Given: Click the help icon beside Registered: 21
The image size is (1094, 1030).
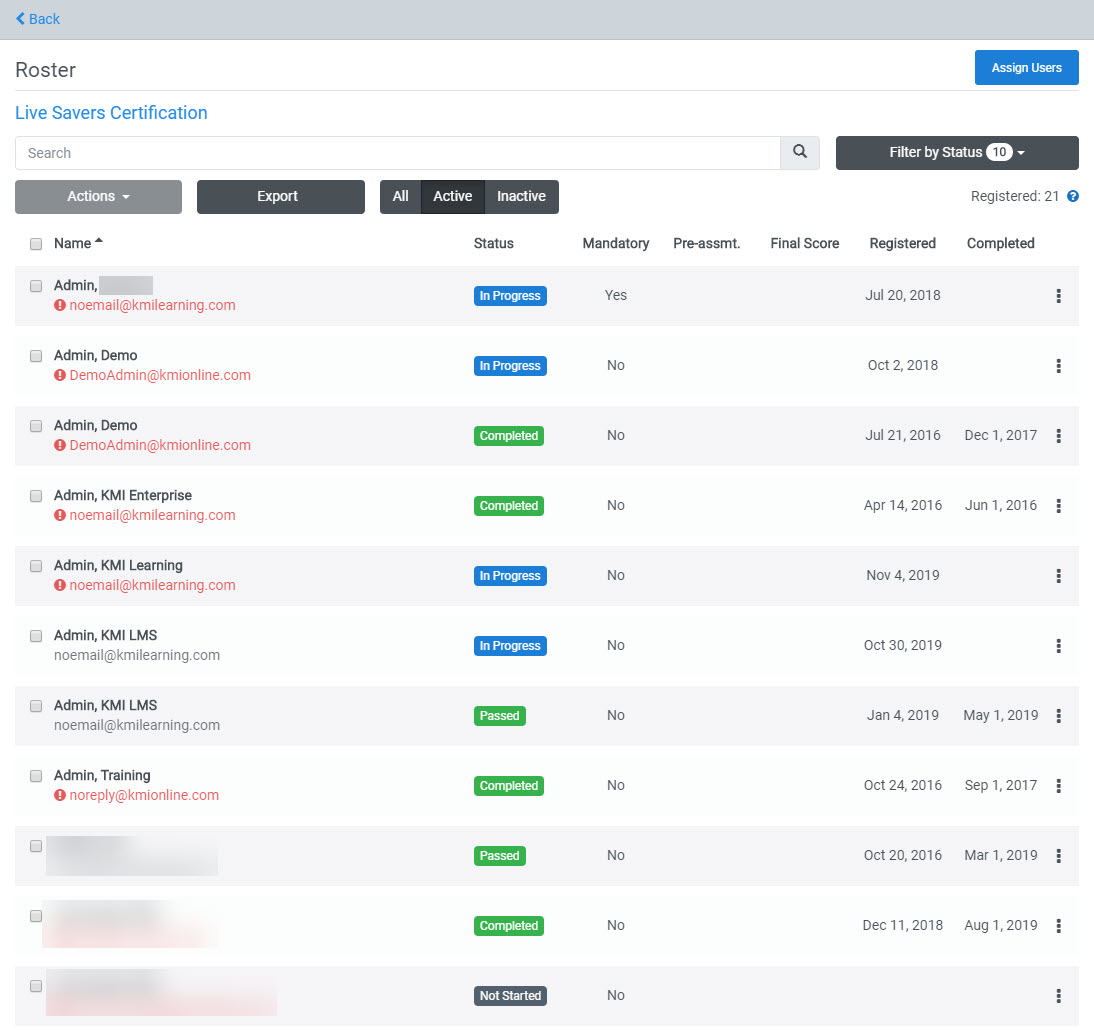Looking at the screenshot, I should pos(1073,196).
